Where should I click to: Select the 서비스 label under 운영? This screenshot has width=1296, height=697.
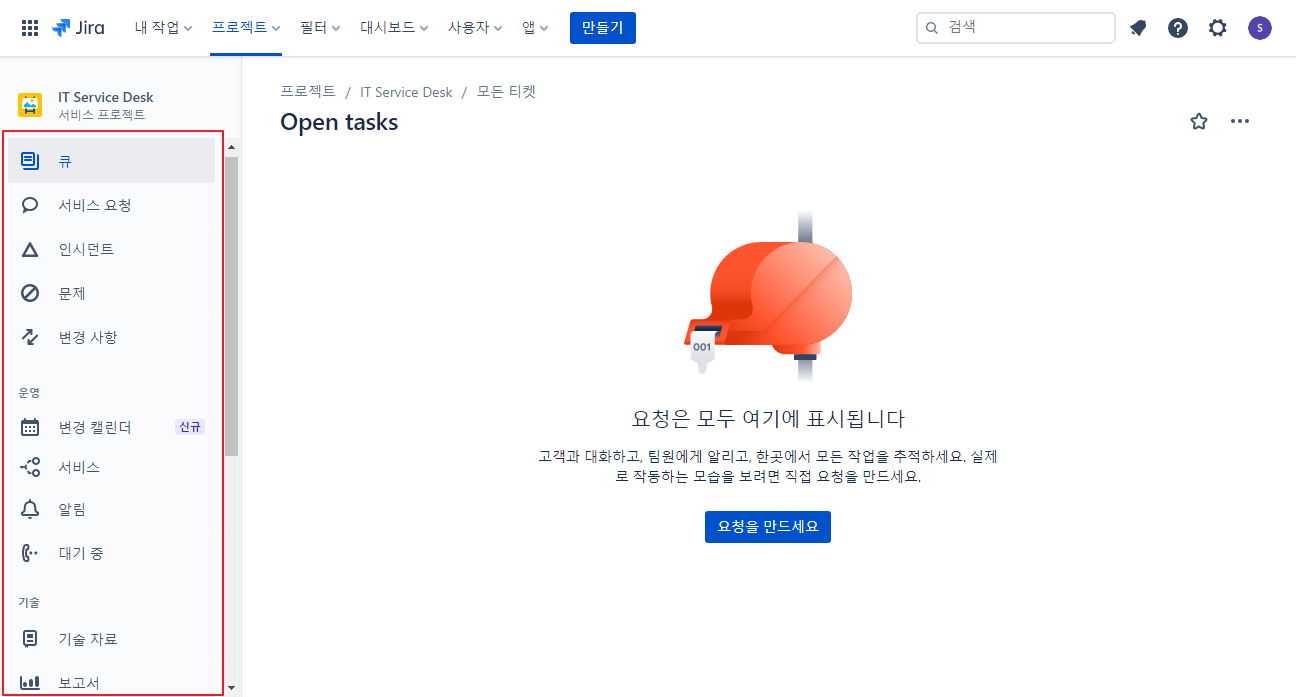coord(79,467)
